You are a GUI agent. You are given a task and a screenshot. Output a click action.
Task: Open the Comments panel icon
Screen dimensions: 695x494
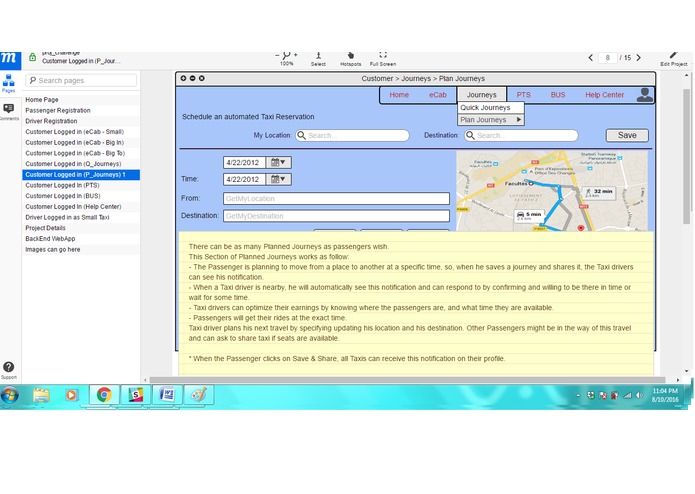(x=8, y=111)
